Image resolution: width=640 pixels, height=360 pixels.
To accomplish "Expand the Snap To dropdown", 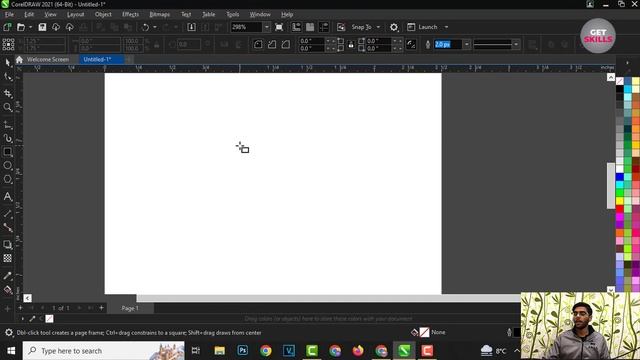I will (378, 27).
